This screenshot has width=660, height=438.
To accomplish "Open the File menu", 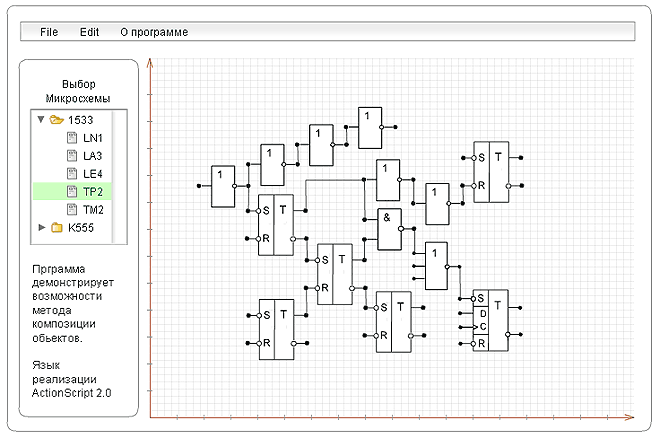I will tap(49, 32).
